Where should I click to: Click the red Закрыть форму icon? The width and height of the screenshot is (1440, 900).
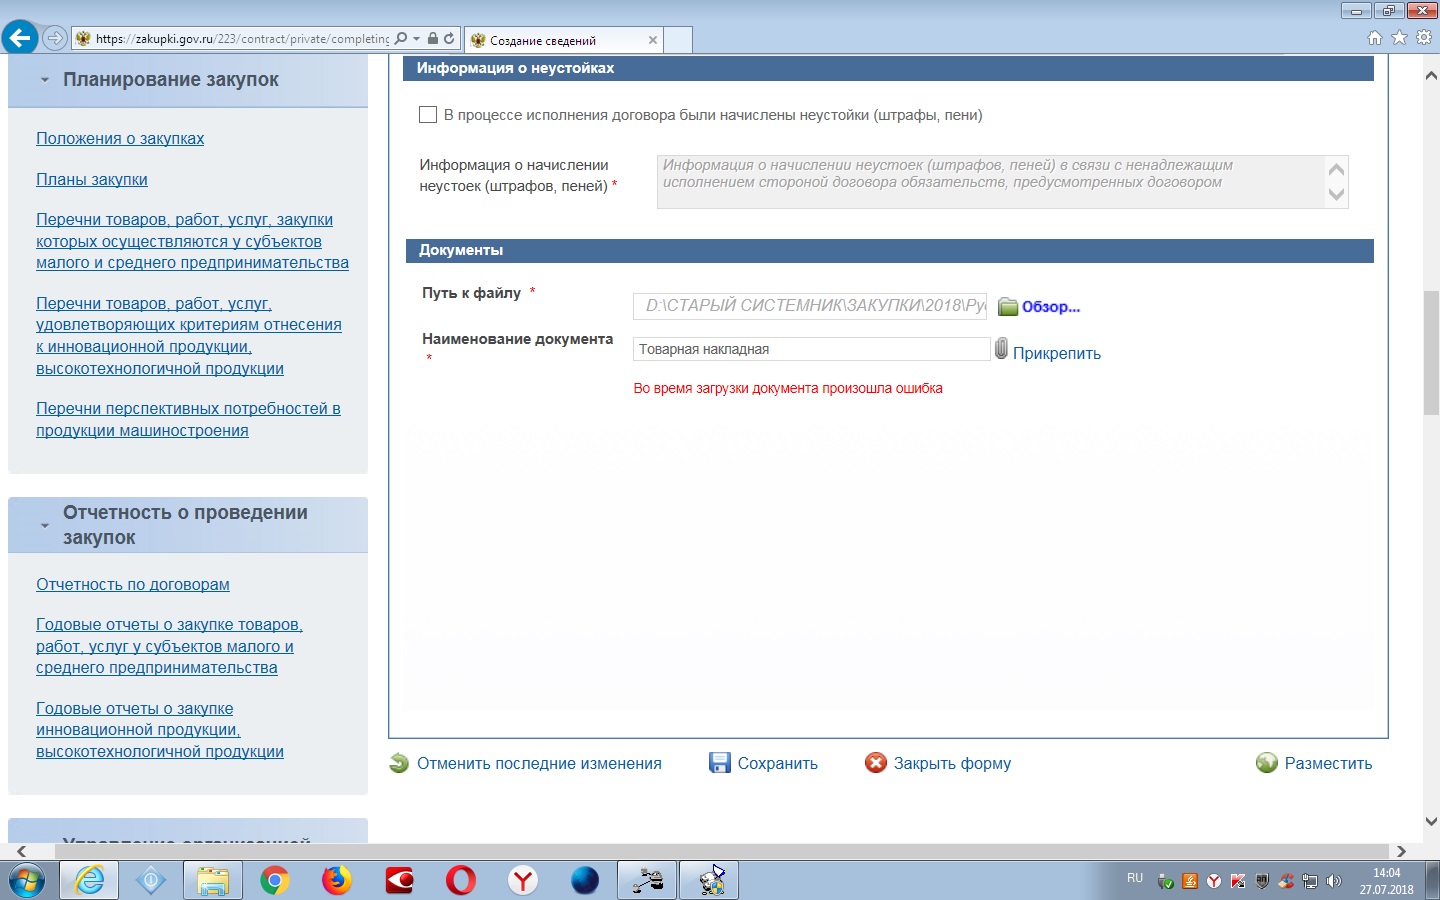click(x=876, y=763)
